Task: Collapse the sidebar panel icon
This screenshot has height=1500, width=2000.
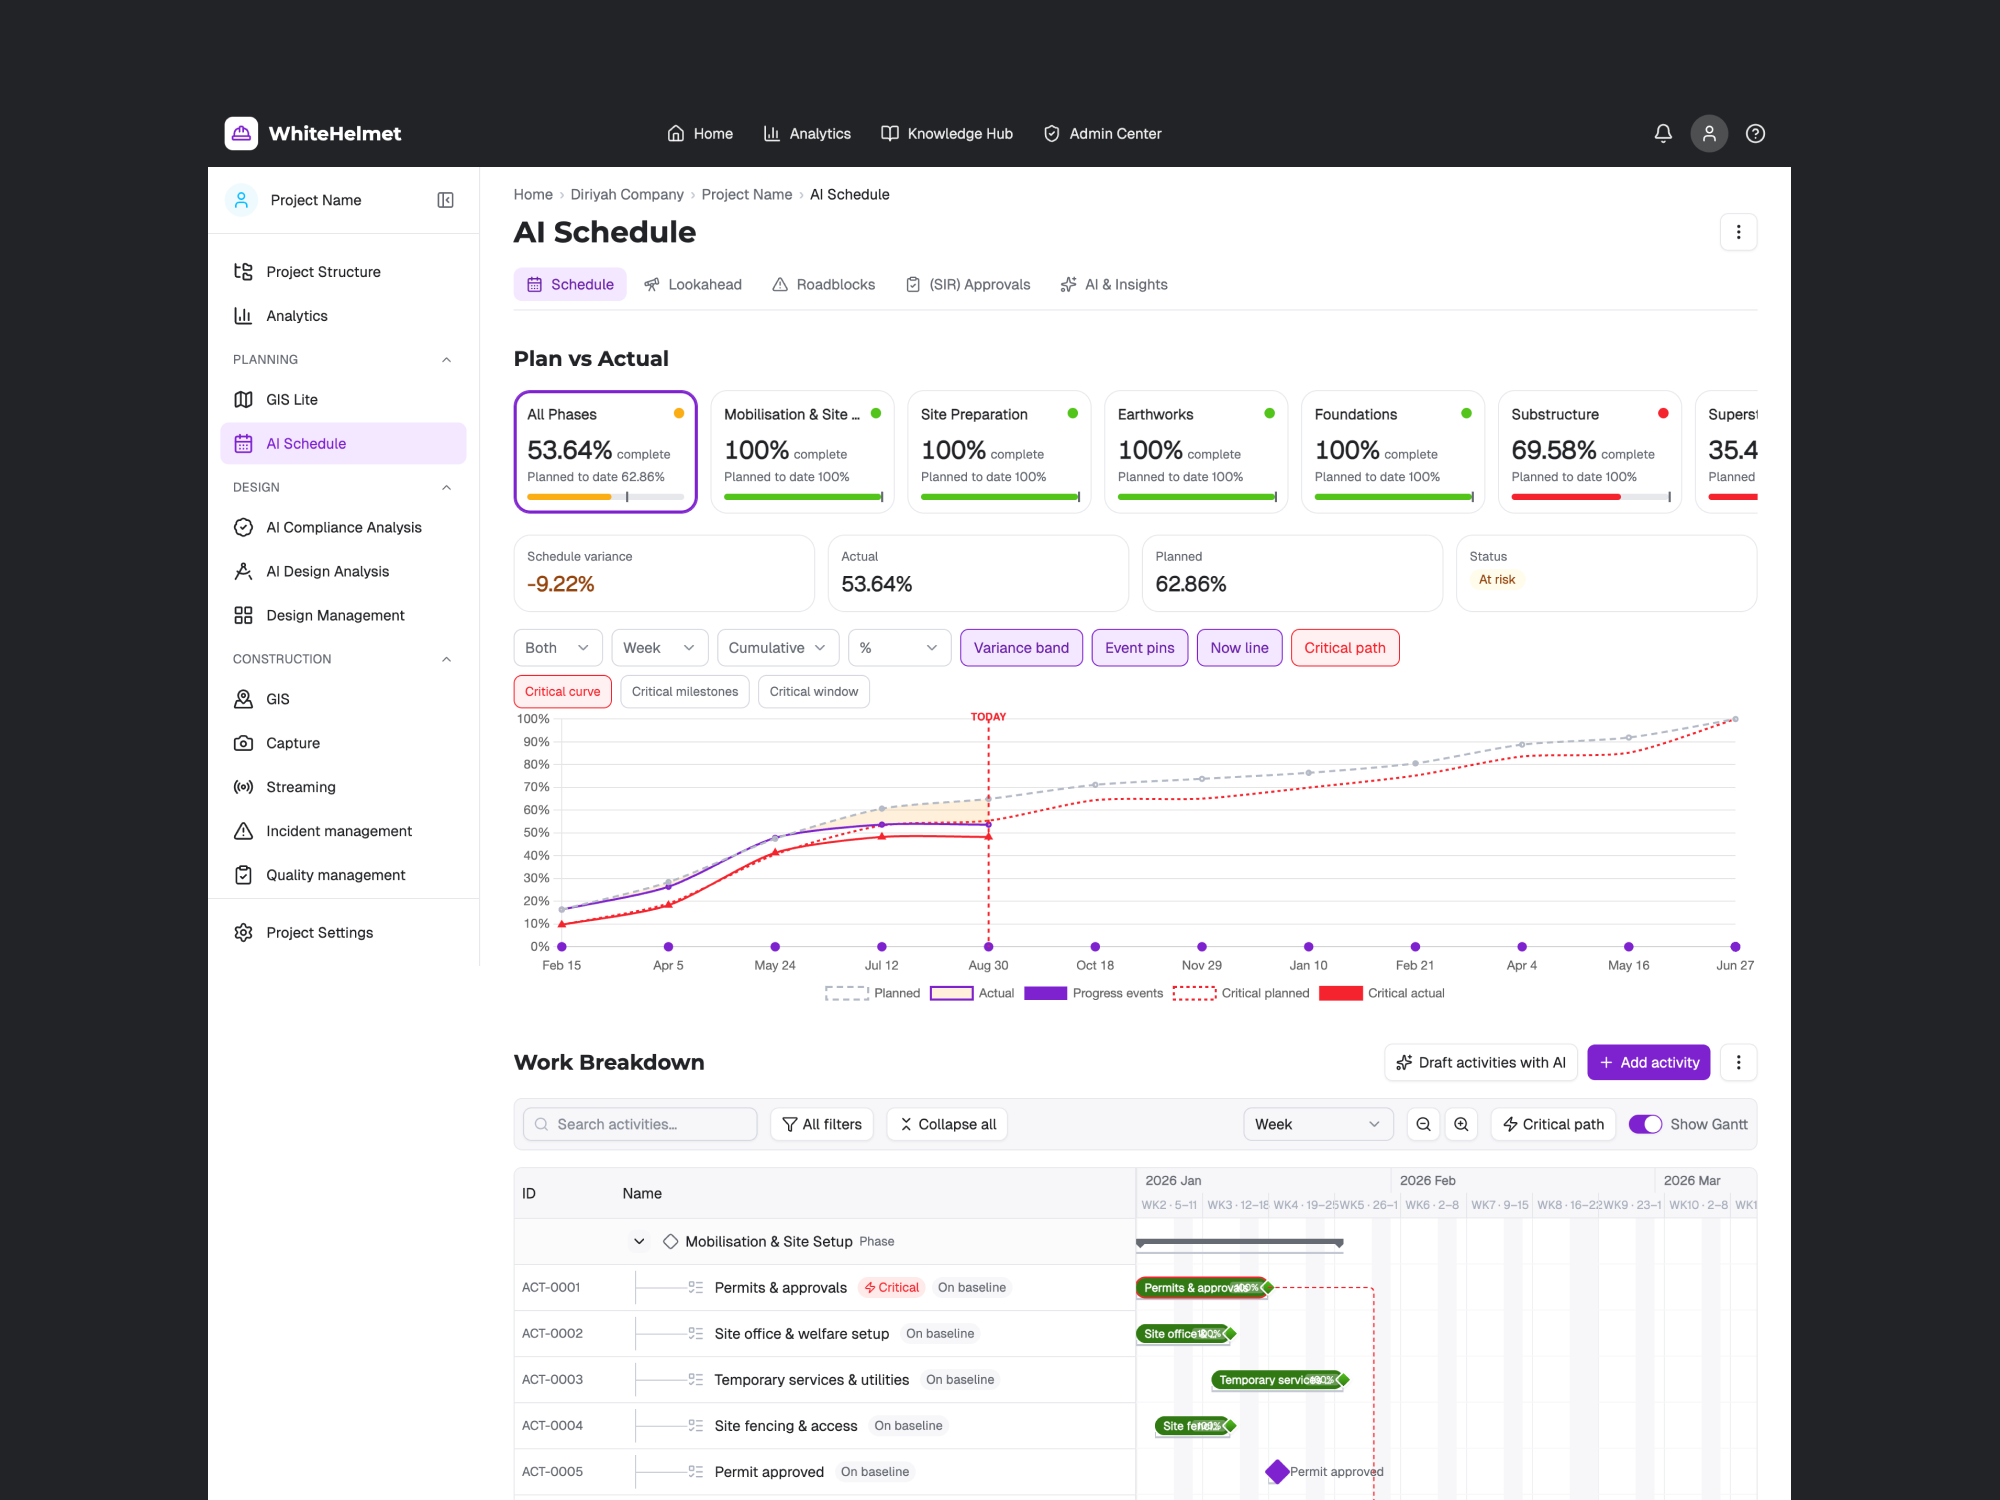Action: pos(446,200)
